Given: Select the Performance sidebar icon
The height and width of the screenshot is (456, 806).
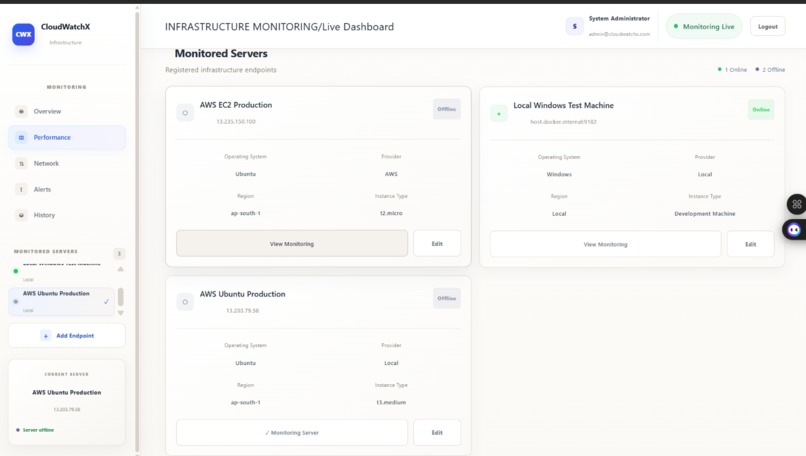Looking at the screenshot, I should [x=21, y=137].
